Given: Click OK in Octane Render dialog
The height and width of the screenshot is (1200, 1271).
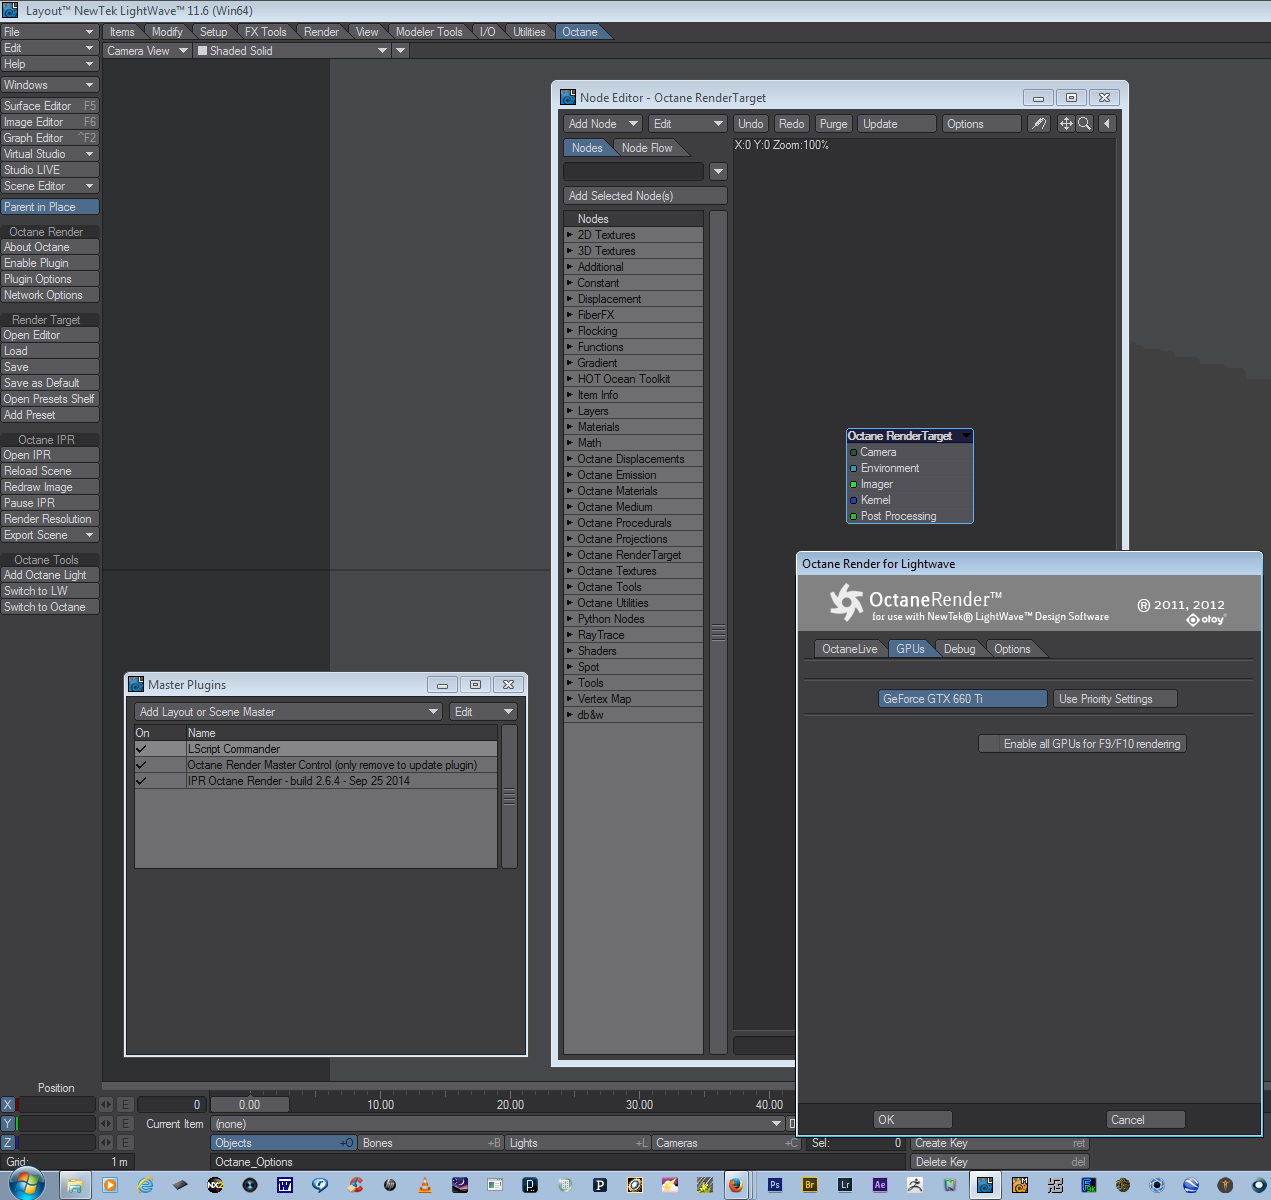Looking at the screenshot, I should pos(912,1120).
